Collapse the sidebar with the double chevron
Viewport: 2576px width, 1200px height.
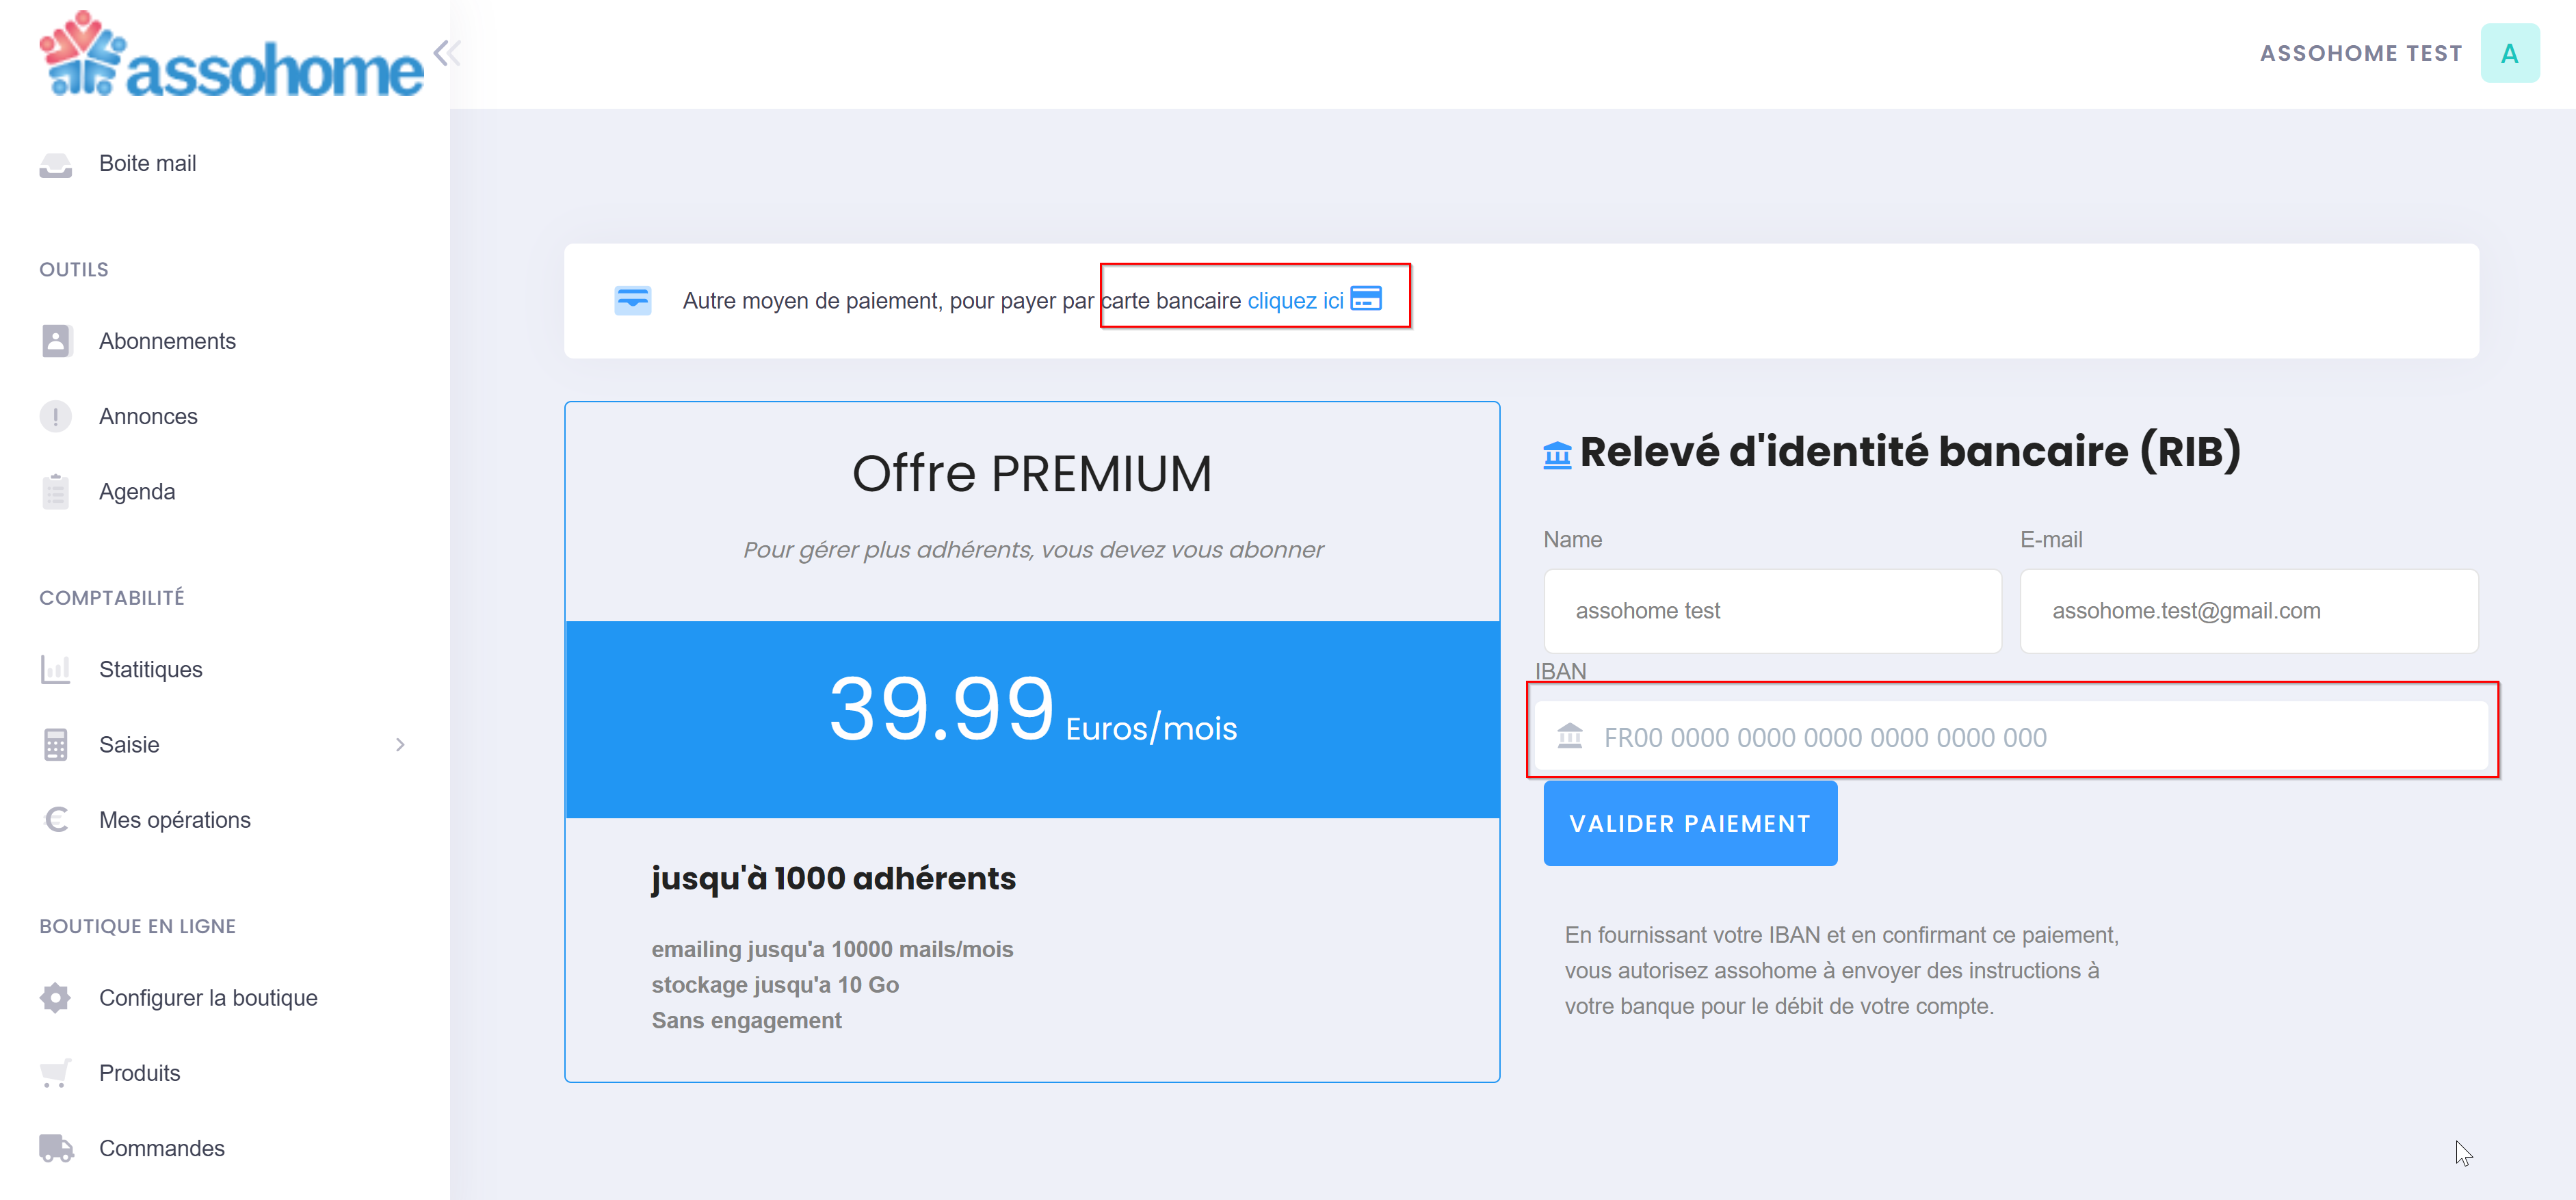click(x=446, y=52)
